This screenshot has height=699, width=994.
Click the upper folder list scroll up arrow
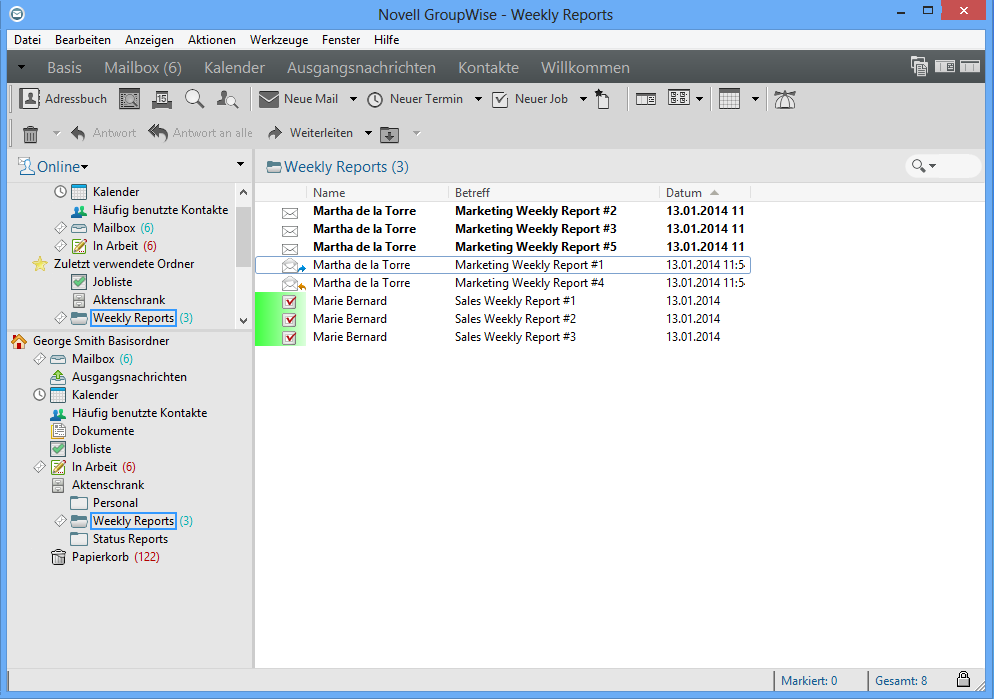click(243, 192)
